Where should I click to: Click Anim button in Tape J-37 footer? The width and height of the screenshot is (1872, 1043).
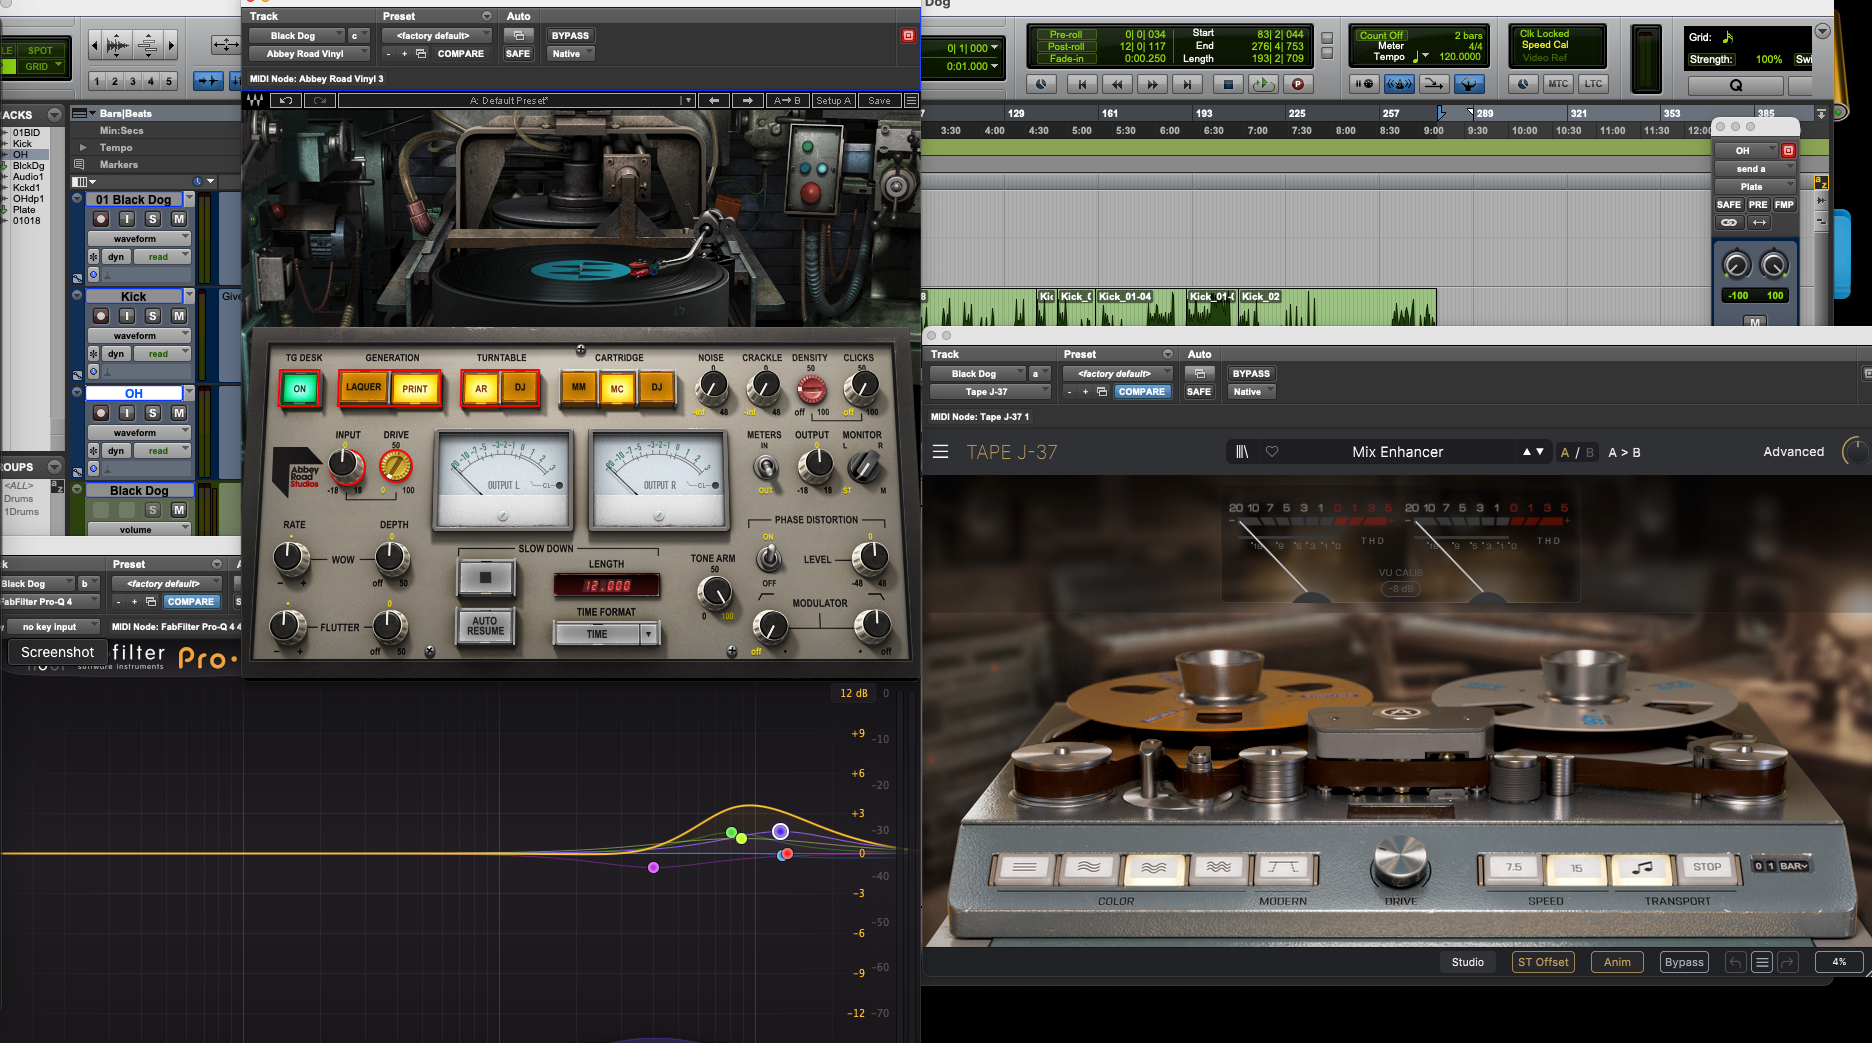pos(1617,962)
